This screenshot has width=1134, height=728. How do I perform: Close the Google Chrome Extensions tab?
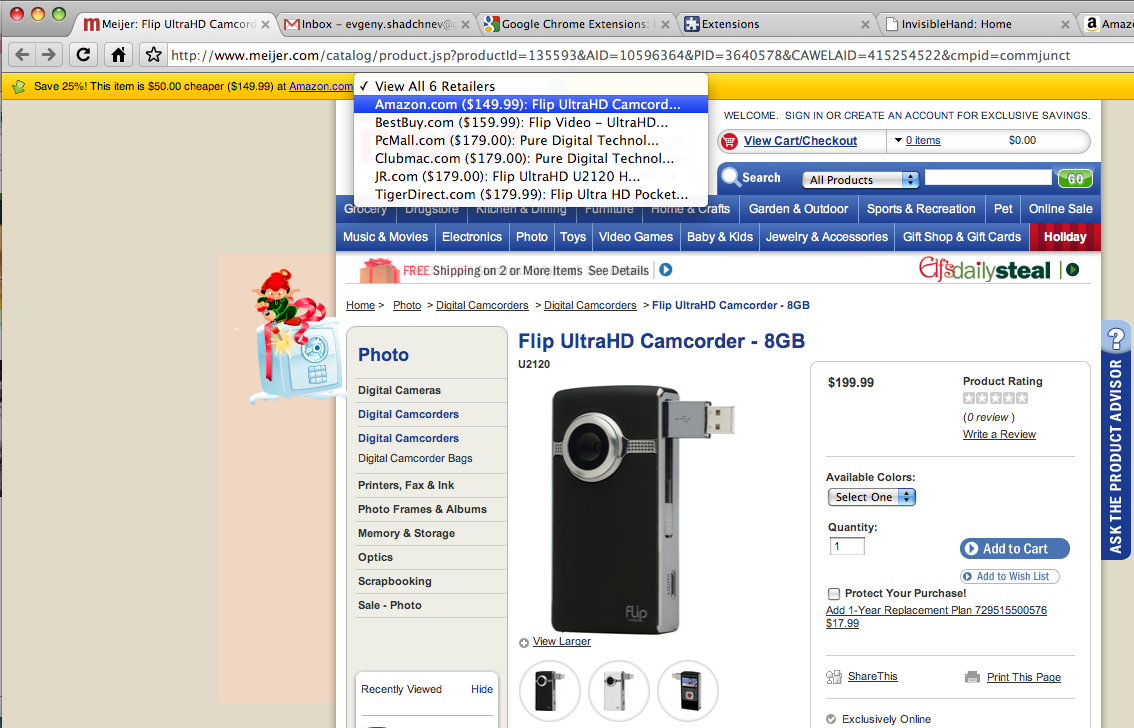(x=665, y=25)
